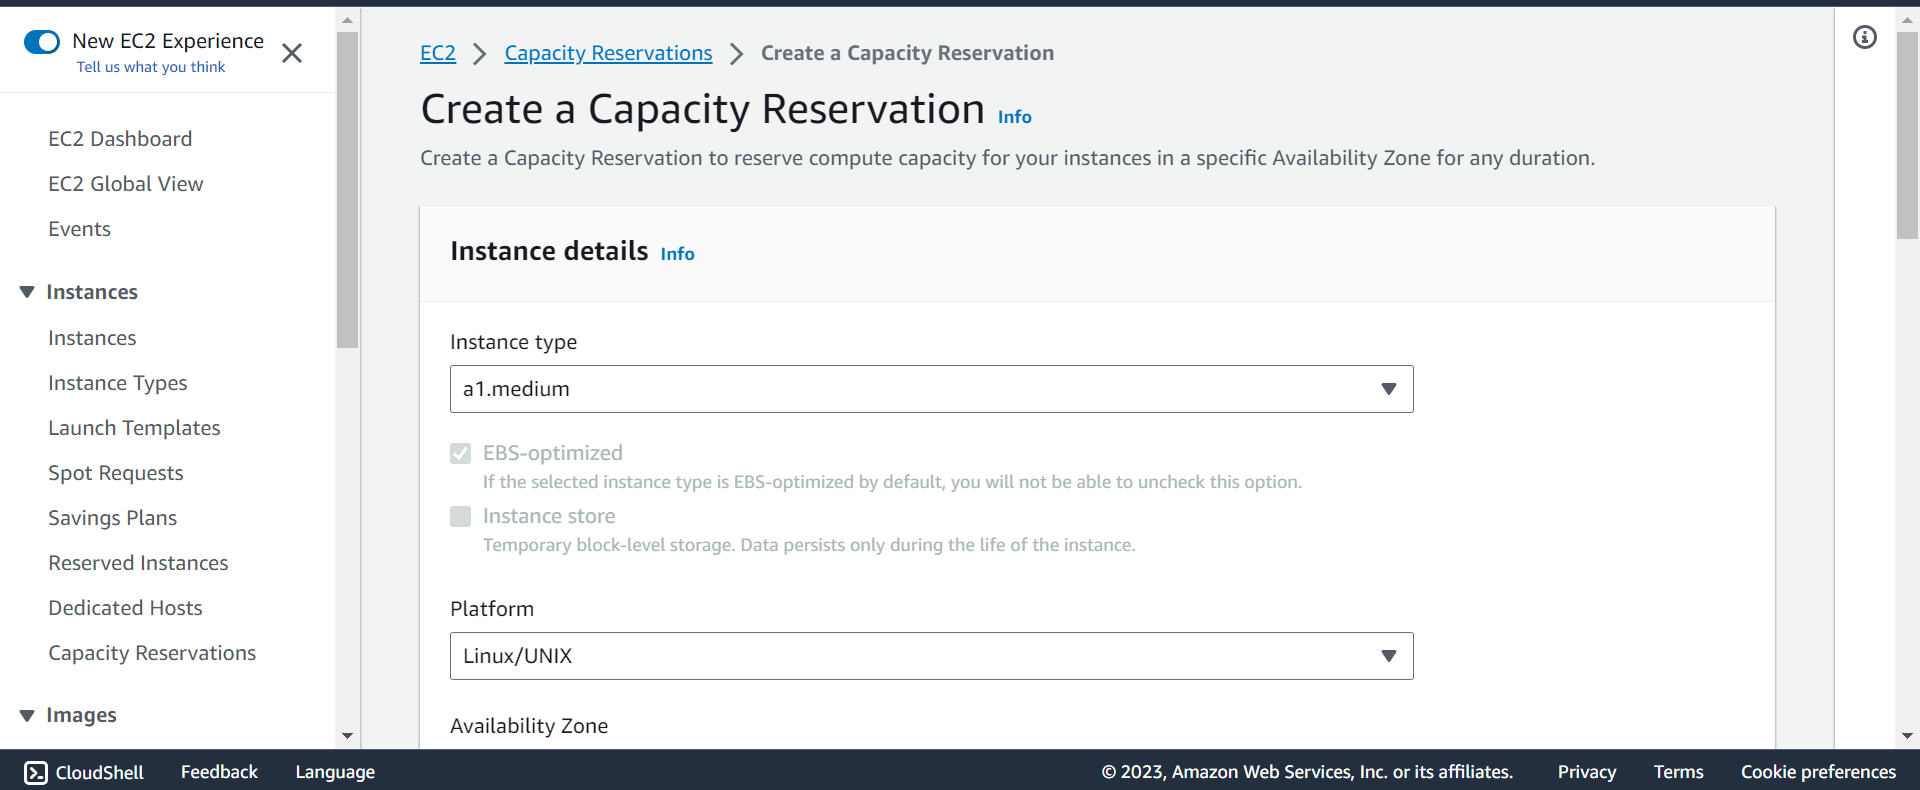Open Info link beside Instance details
This screenshot has height=790, width=1920.
(677, 254)
